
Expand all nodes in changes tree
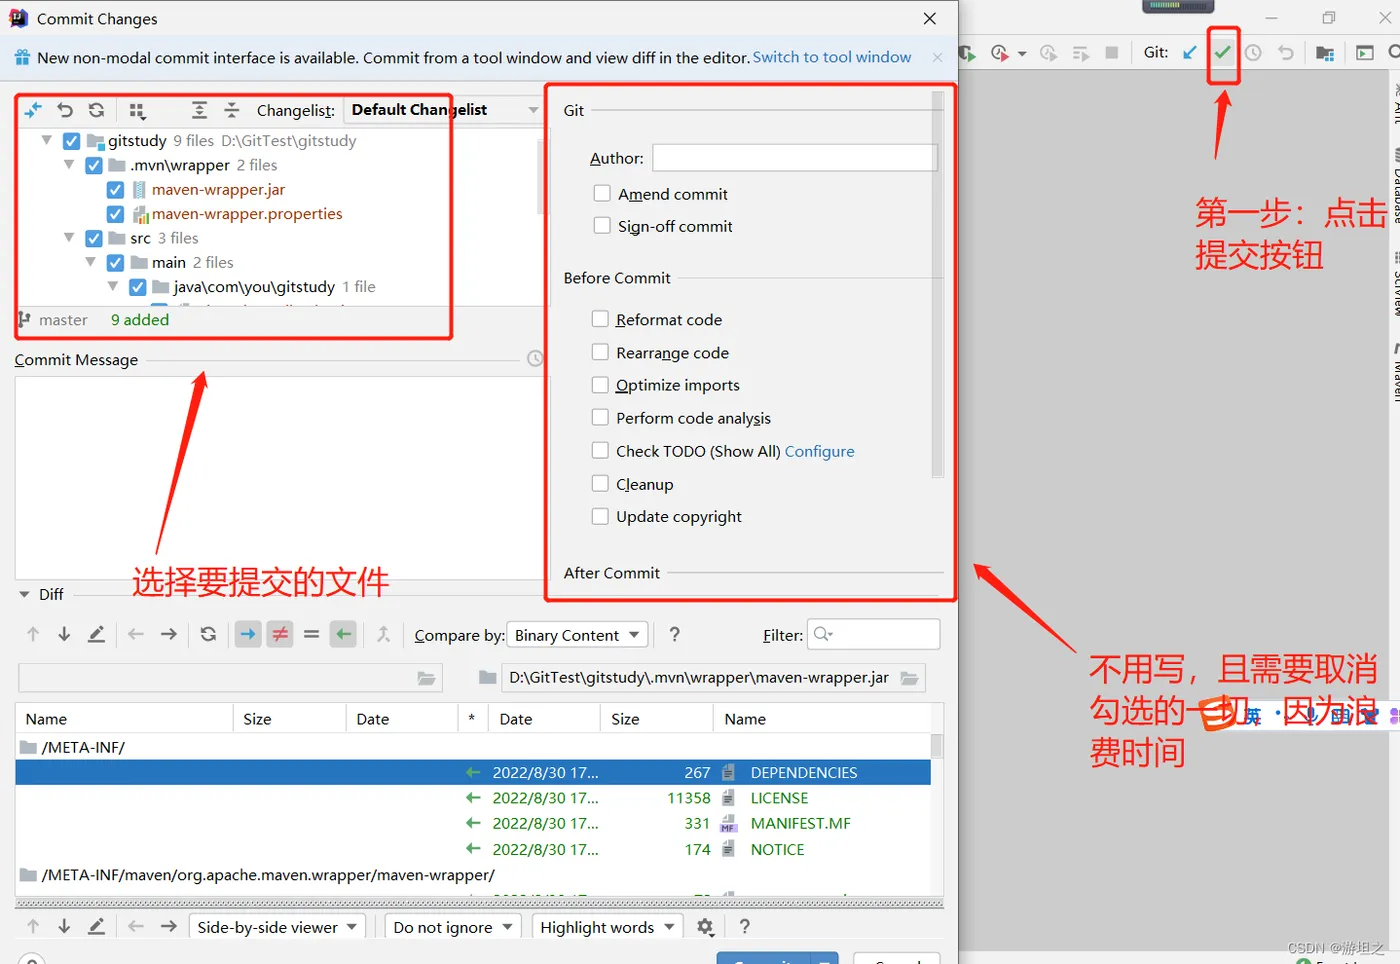click(x=200, y=110)
